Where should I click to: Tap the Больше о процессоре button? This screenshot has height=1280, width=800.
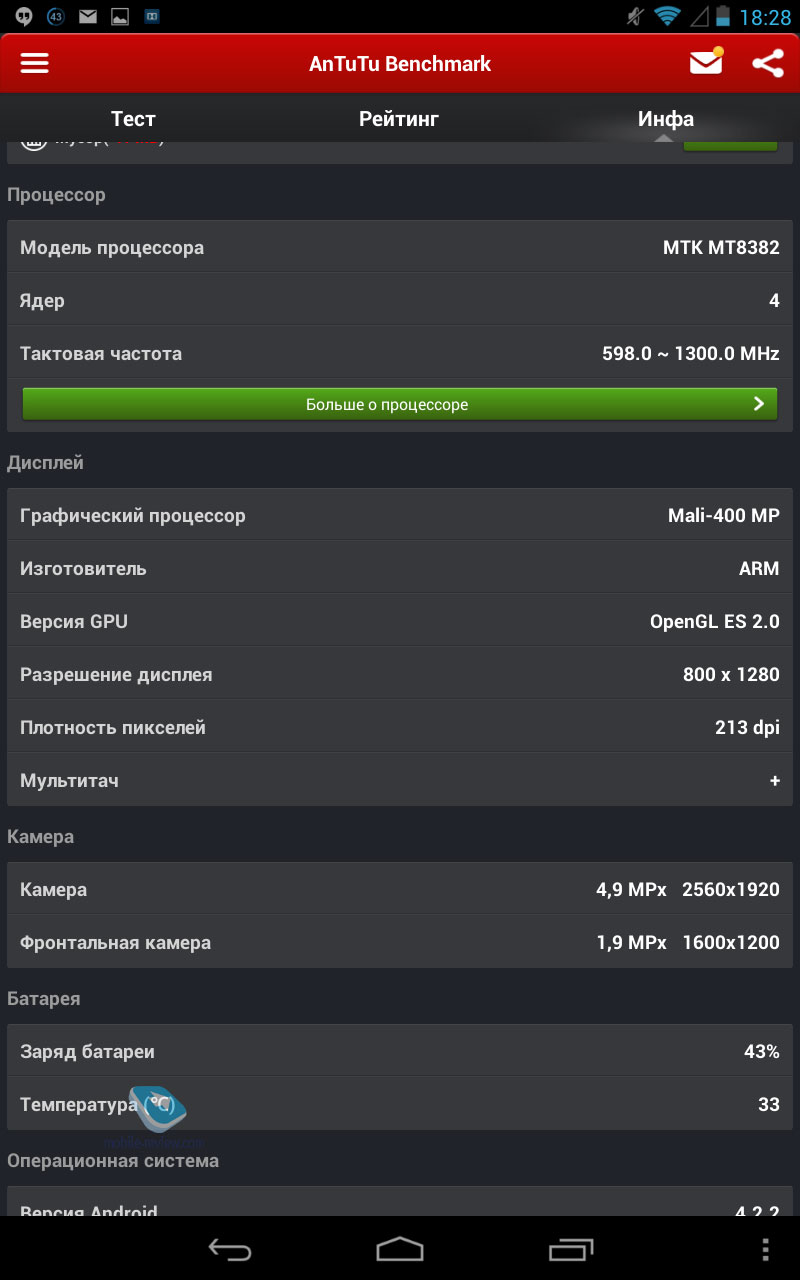tap(400, 404)
